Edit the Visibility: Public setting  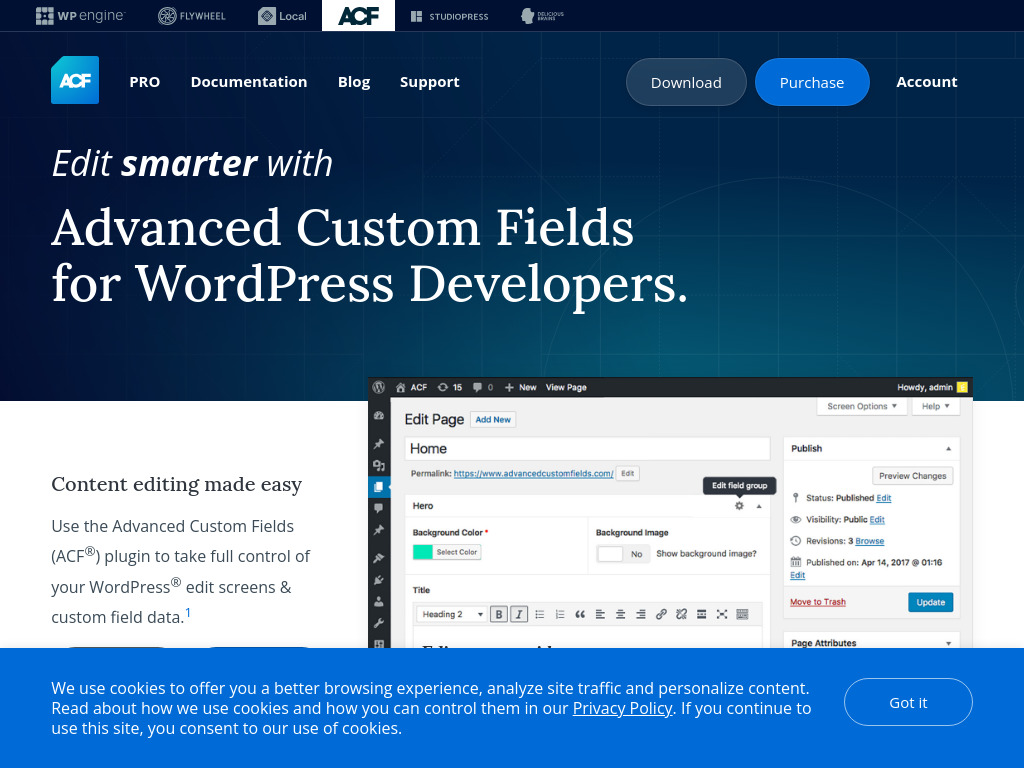coord(877,520)
